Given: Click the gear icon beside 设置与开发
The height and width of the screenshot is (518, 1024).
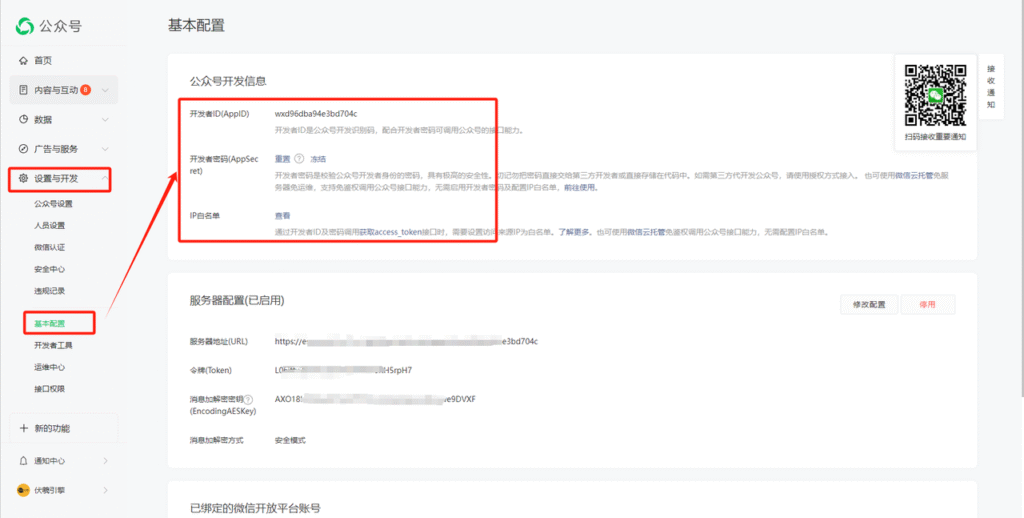Looking at the screenshot, I should click(x=24, y=178).
